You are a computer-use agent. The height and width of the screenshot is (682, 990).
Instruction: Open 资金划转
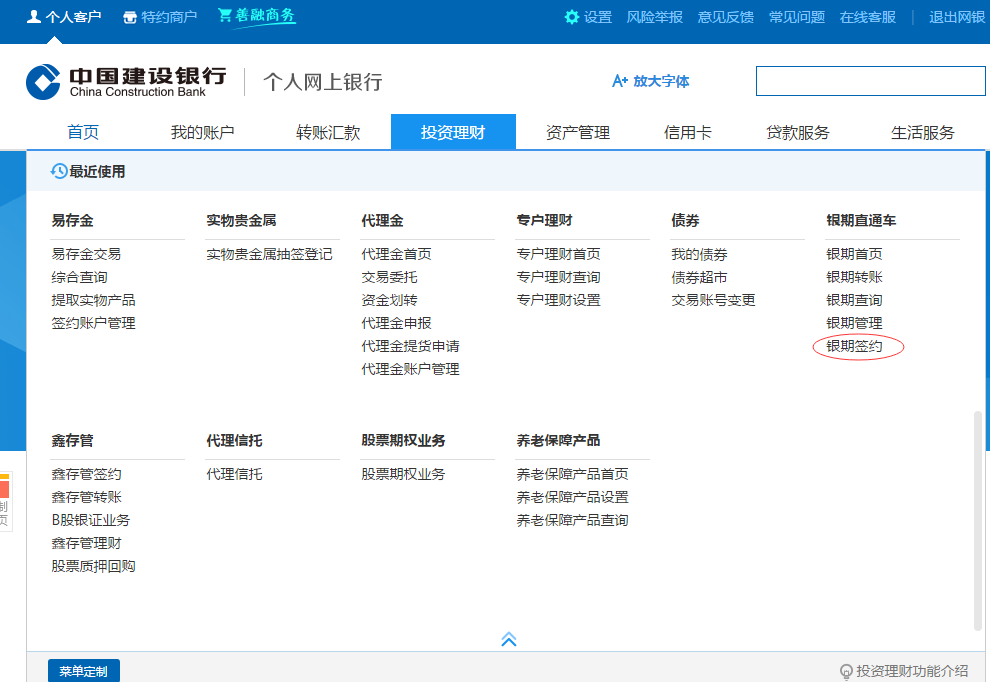pos(390,300)
